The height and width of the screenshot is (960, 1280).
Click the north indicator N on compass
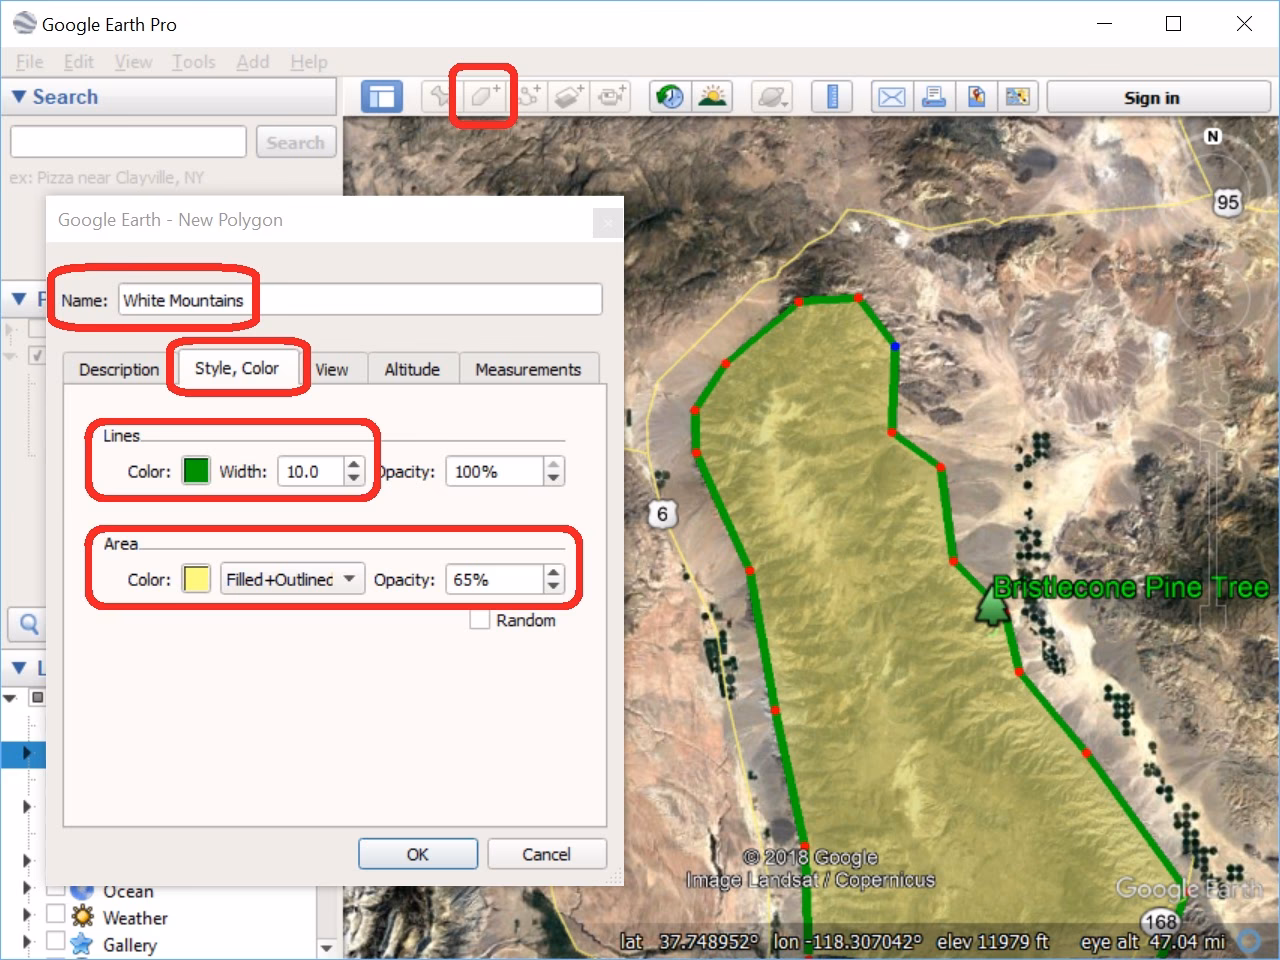1213,136
